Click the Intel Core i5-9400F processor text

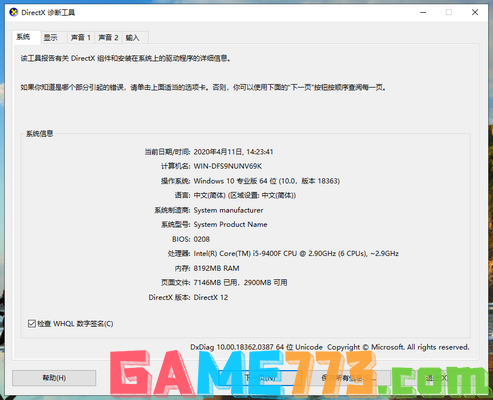click(296, 253)
